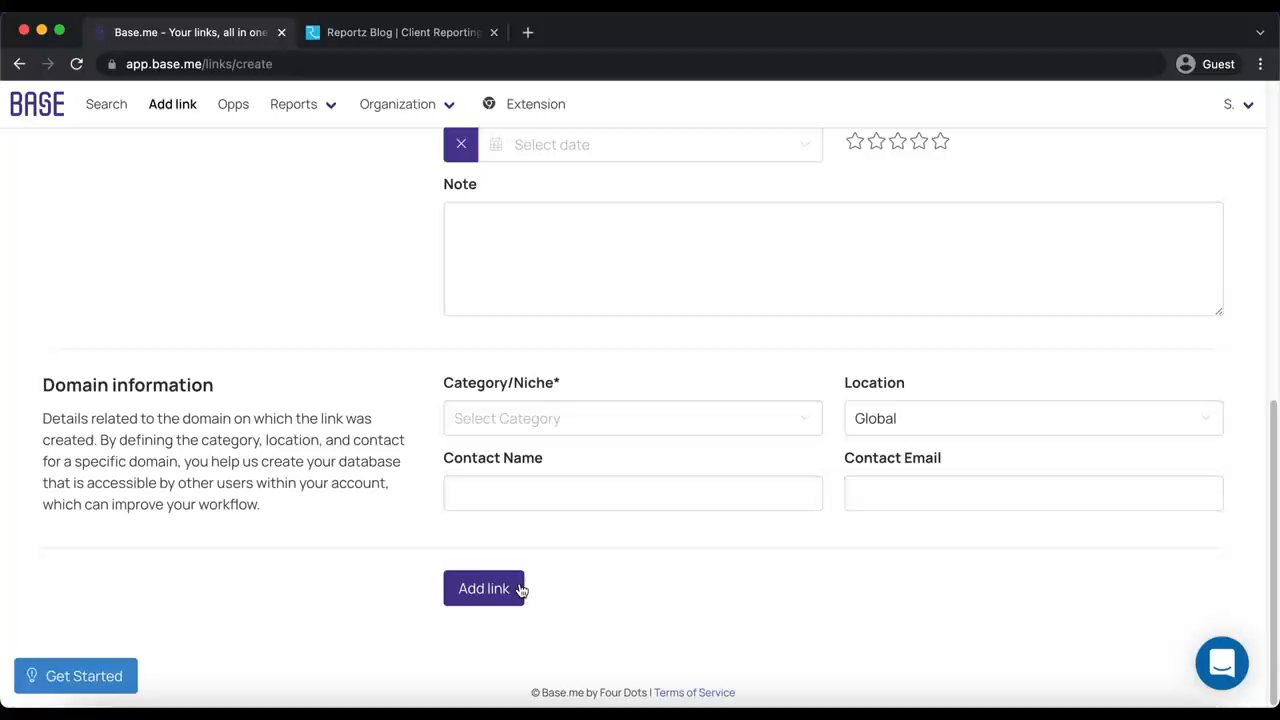This screenshot has height=720, width=1280.
Task: Close the Reportz Blog tab
Action: click(x=494, y=32)
